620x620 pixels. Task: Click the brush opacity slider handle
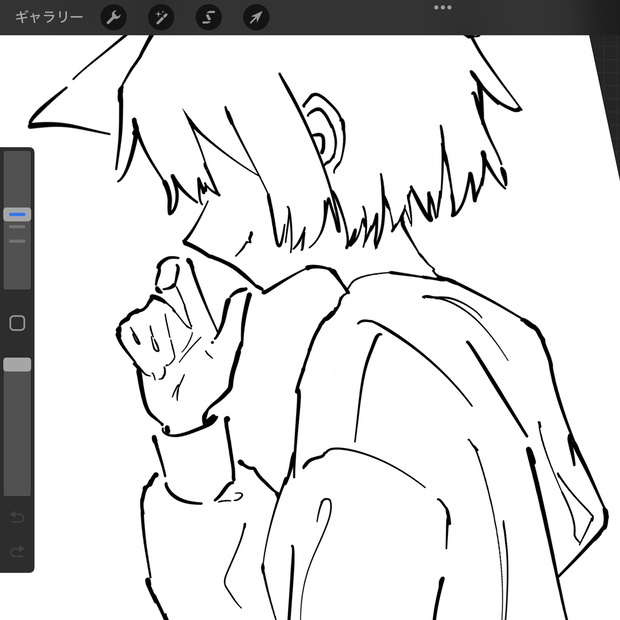click(x=17, y=365)
